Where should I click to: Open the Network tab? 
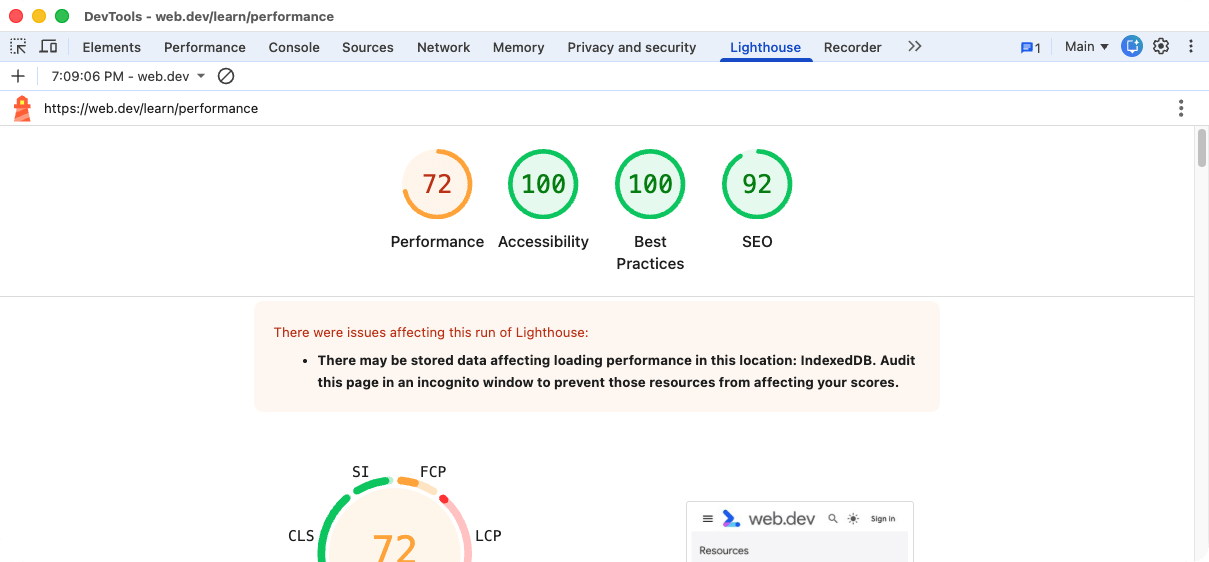tap(444, 47)
